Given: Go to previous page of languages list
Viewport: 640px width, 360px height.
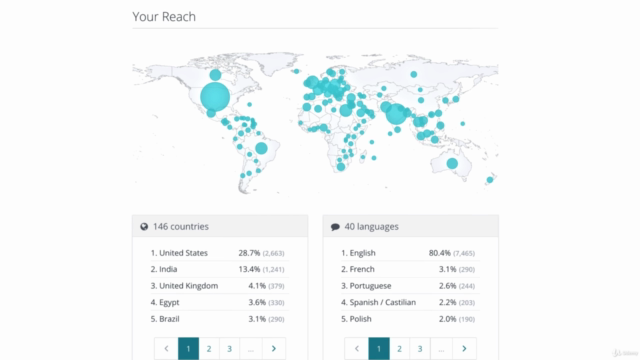Looking at the screenshot, I should [x=357, y=349].
